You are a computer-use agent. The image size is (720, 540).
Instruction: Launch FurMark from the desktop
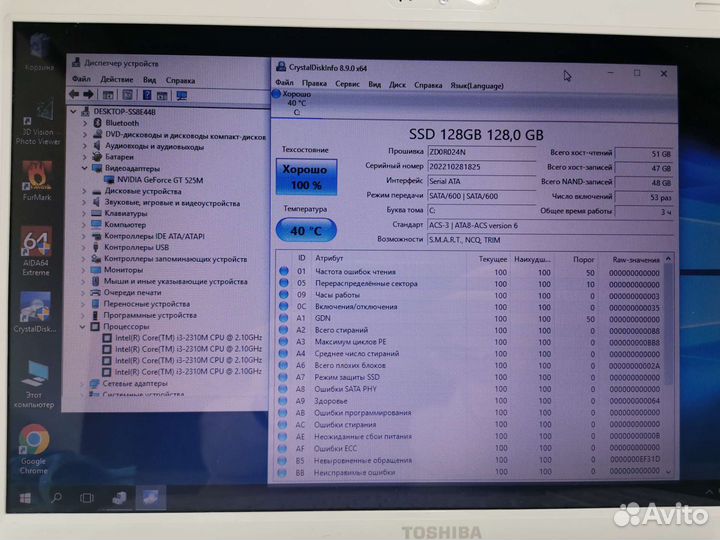point(37,181)
